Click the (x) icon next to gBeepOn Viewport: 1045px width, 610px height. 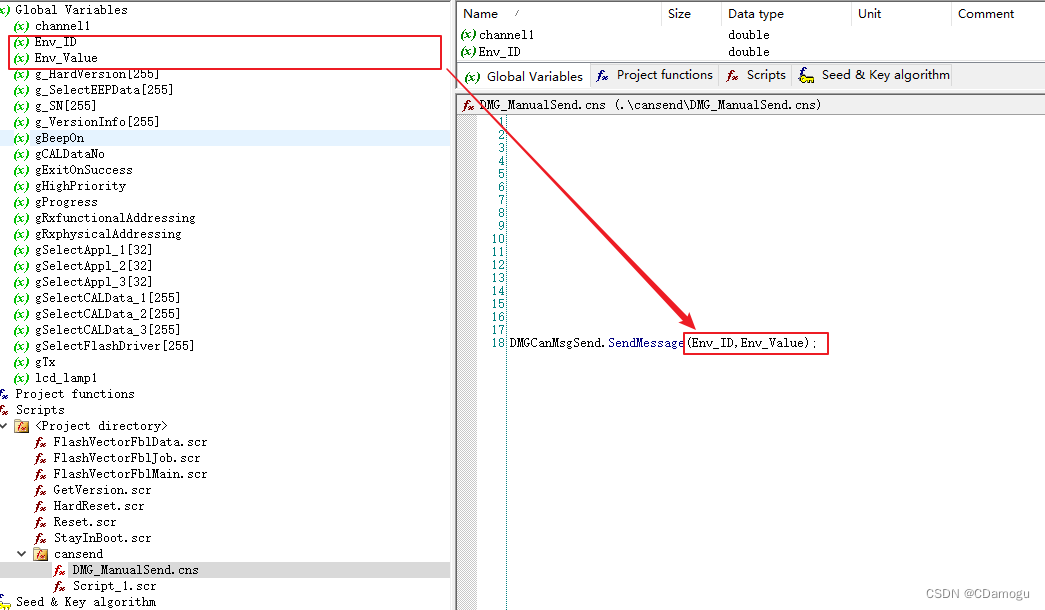point(21,138)
